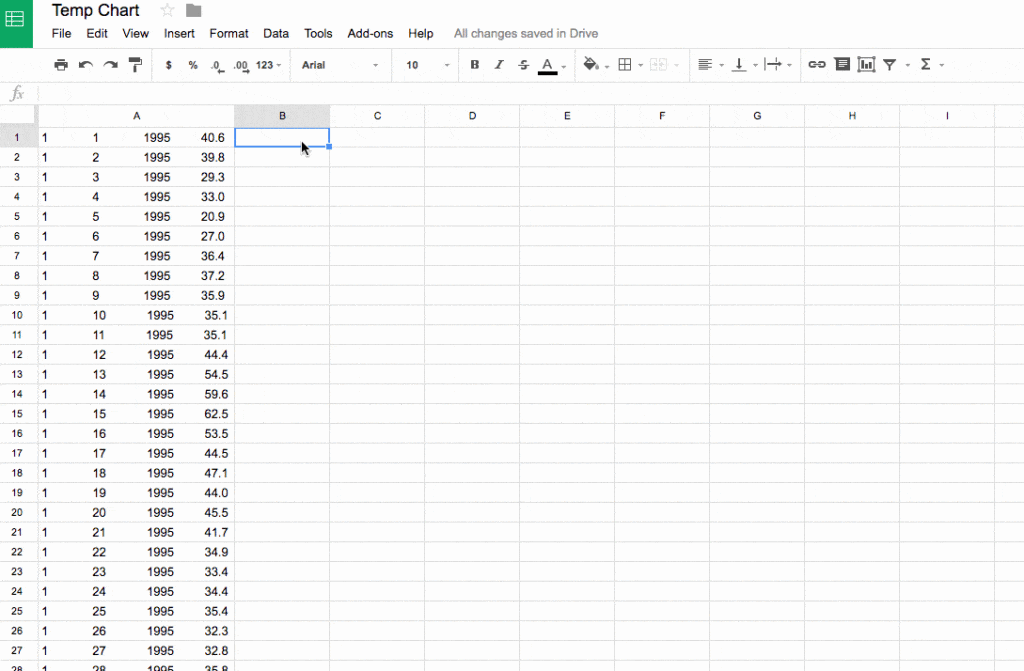Open the Tools menu
Viewport: 1024px width, 671px height.
(318, 33)
